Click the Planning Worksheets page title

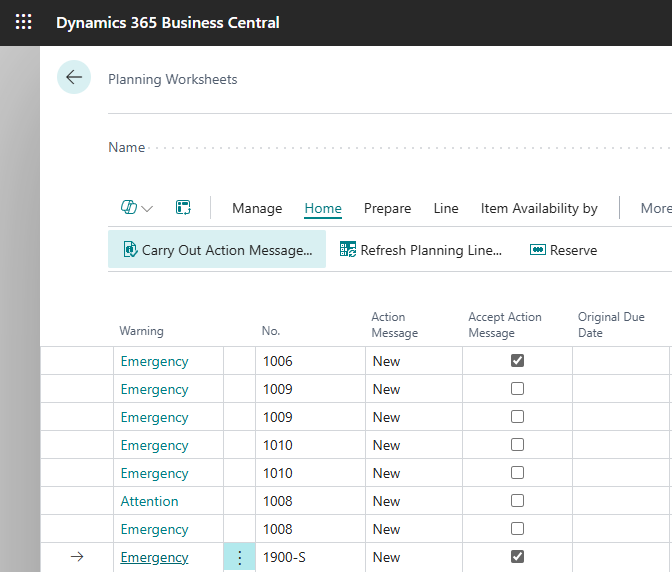point(173,79)
